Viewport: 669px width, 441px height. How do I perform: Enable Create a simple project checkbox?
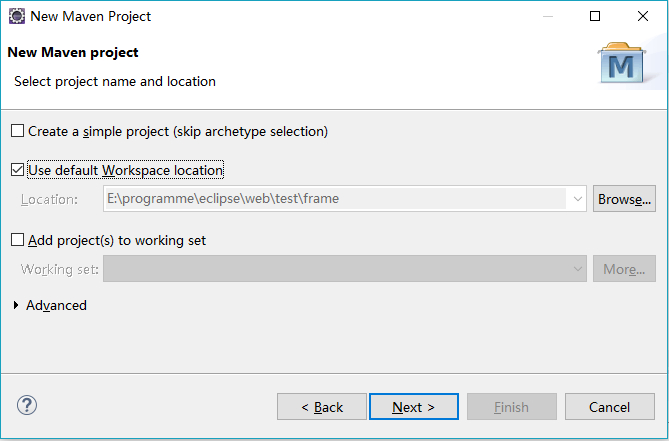pos(17,131)
